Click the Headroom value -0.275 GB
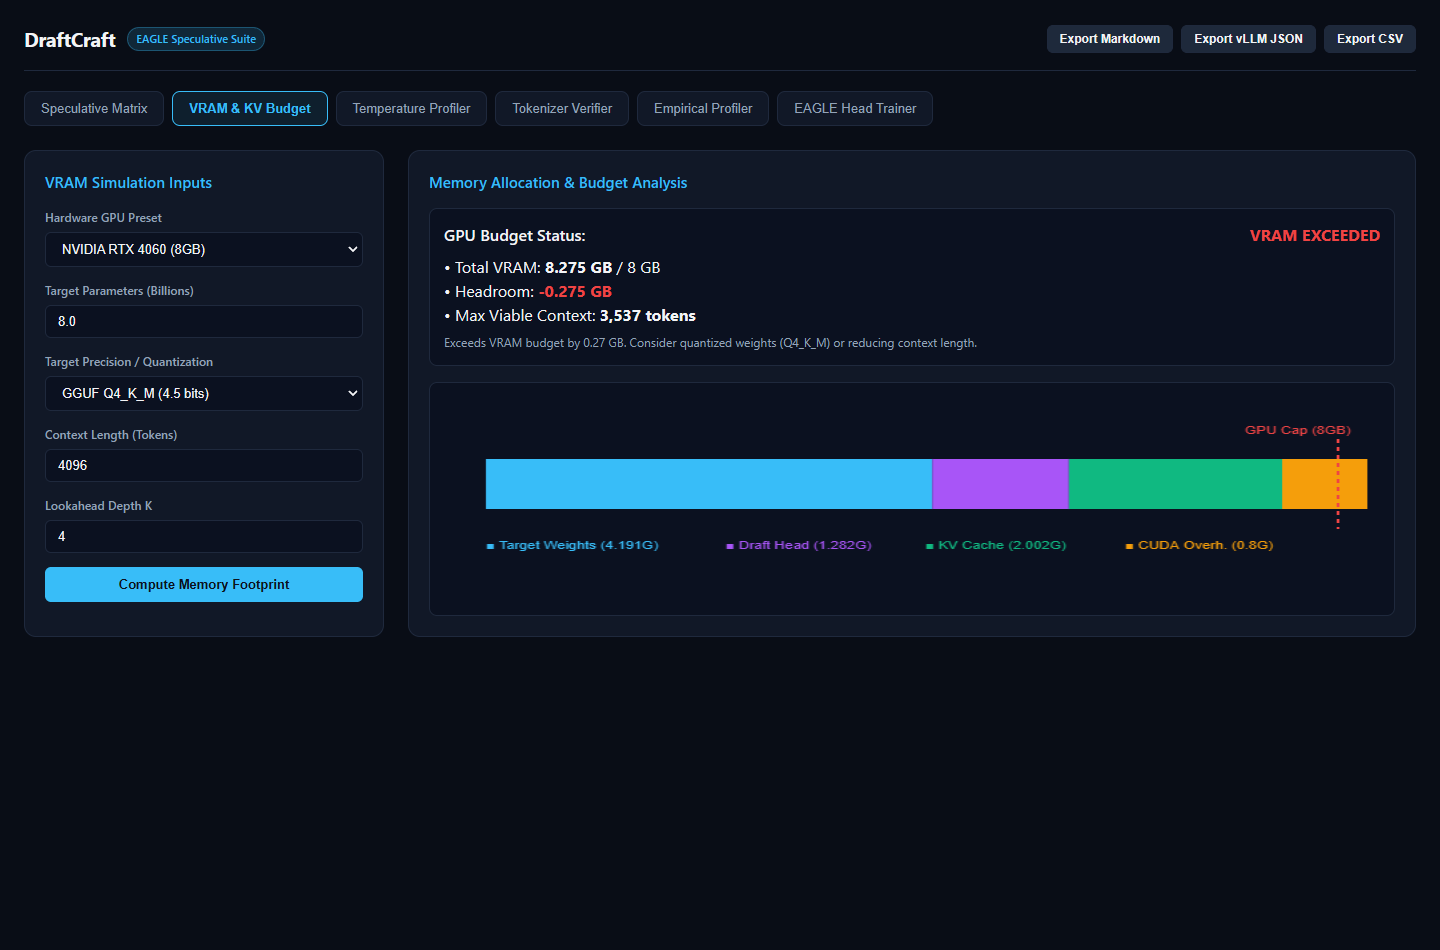Viewport: 1440px width, 950px height. click(575, 292)
